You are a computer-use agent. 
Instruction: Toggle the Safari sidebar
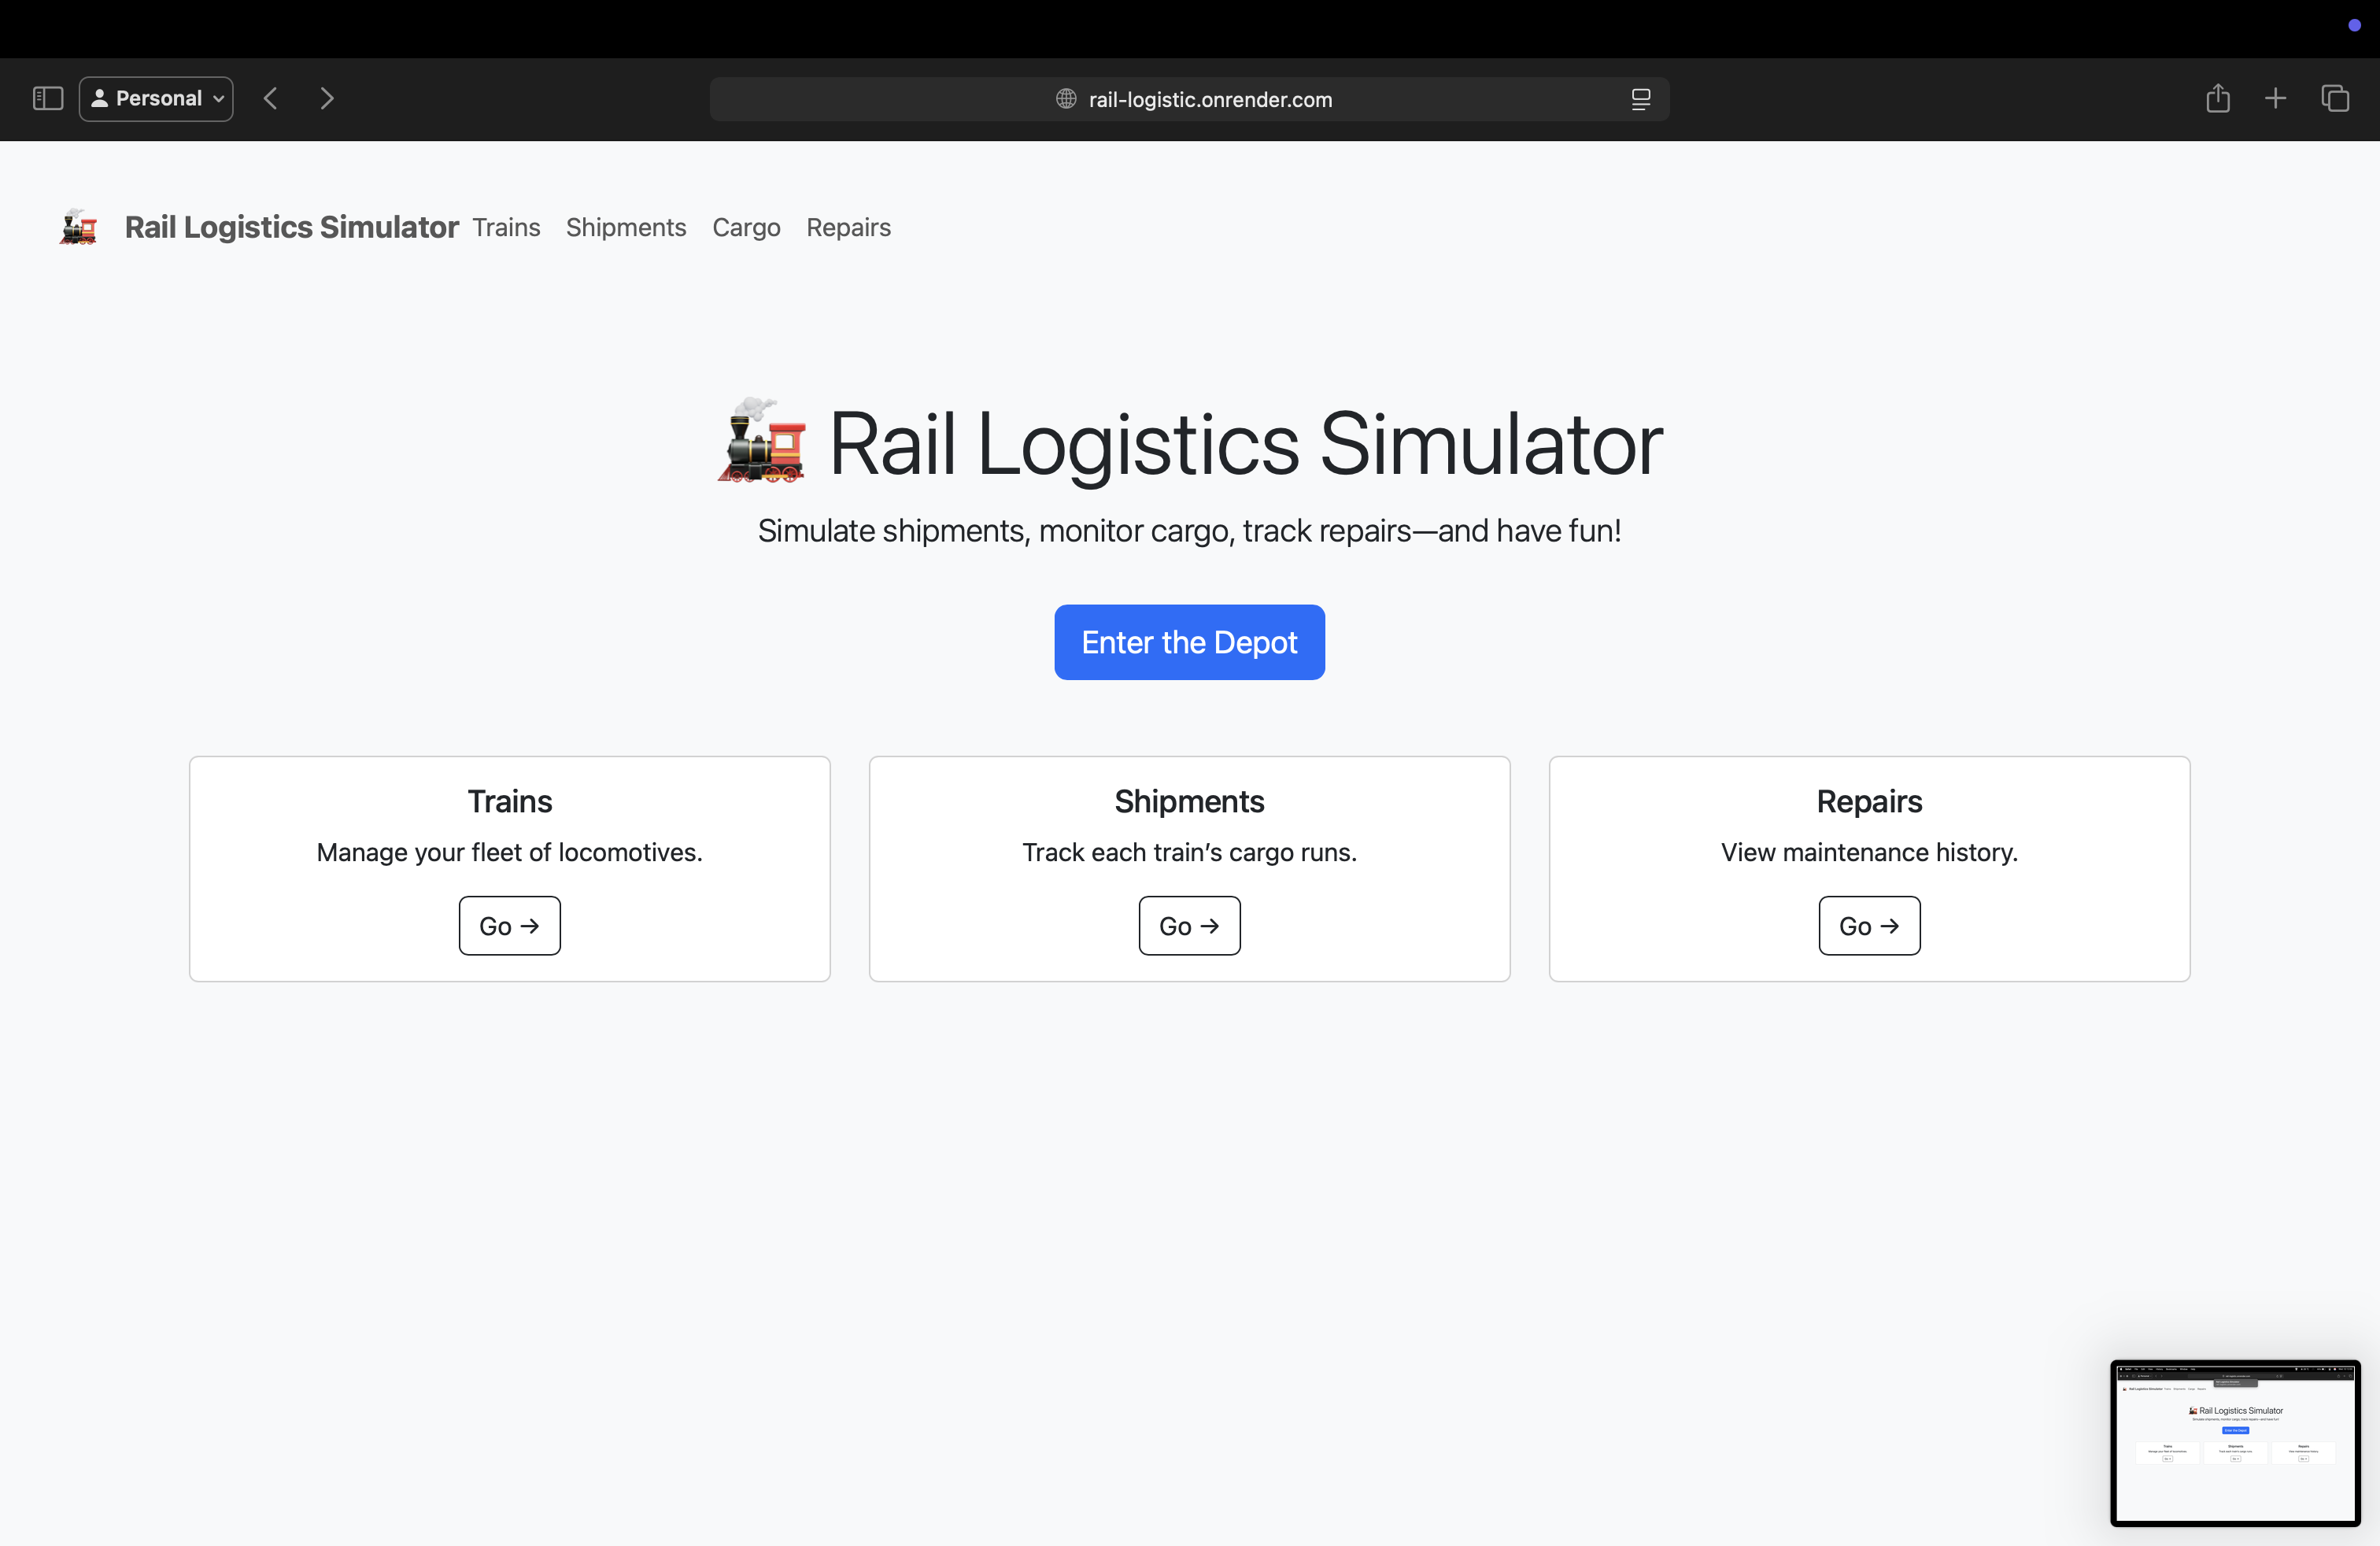point(47,98)
